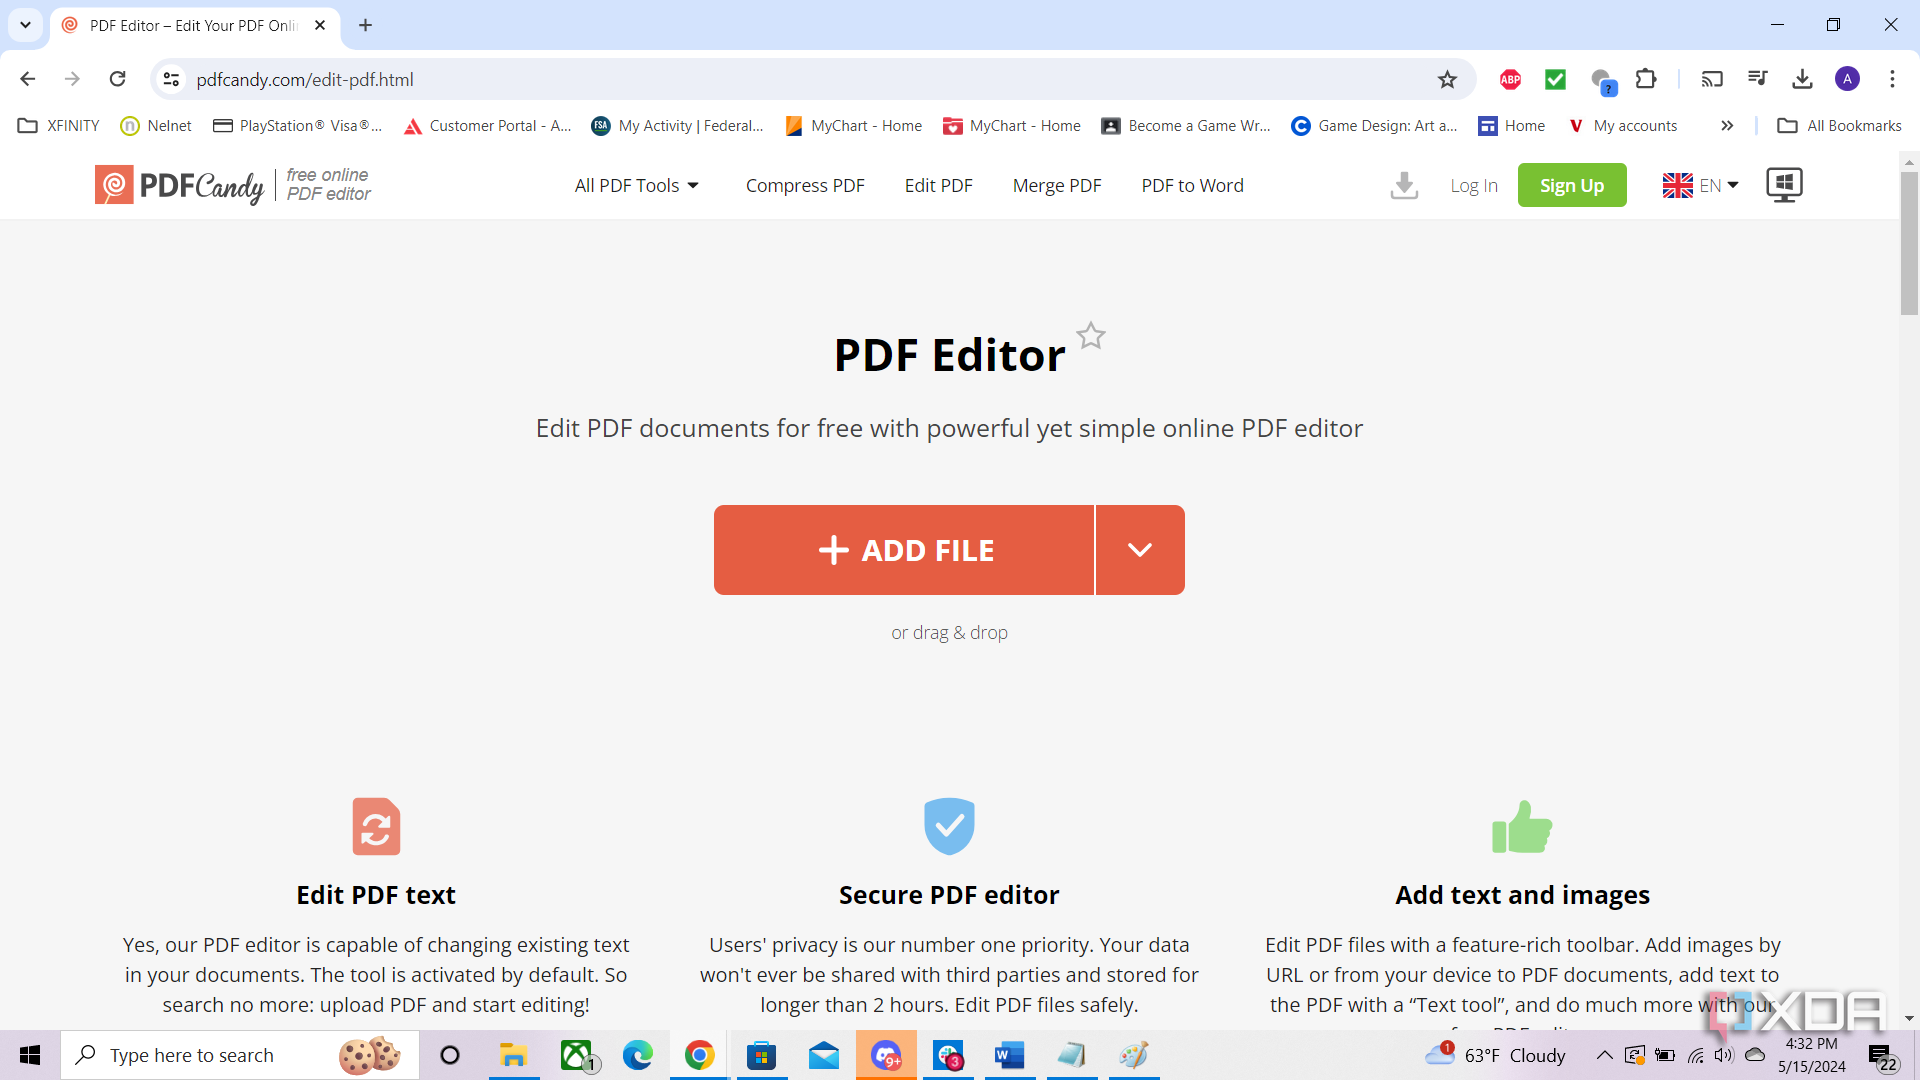Open the clock and date display

1812,1055
